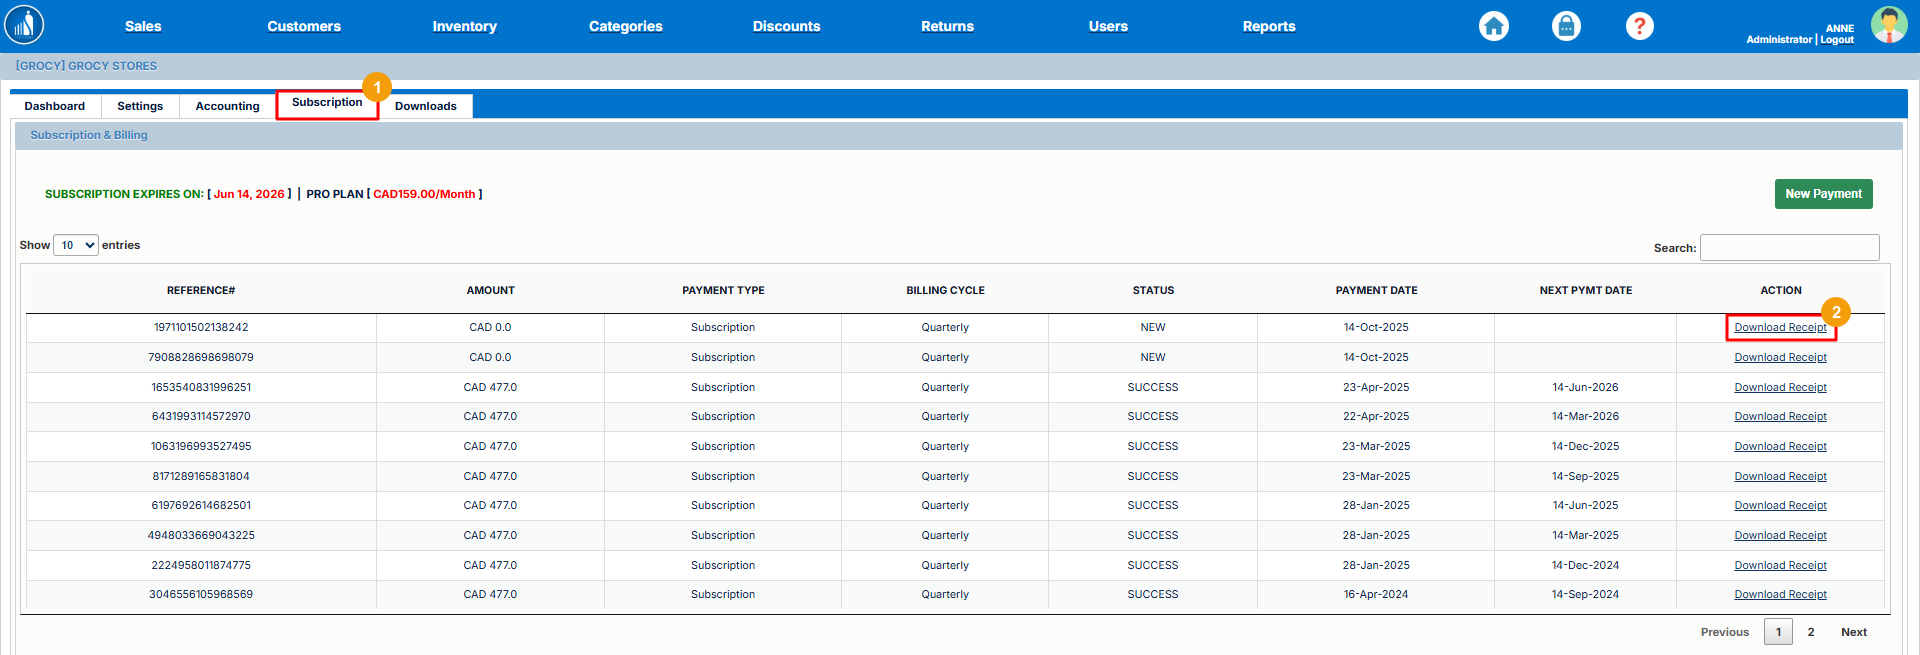Expand the Show entries dropdown
The width and height of the screenshot is (1920, 655).
[x=75, y=245]
